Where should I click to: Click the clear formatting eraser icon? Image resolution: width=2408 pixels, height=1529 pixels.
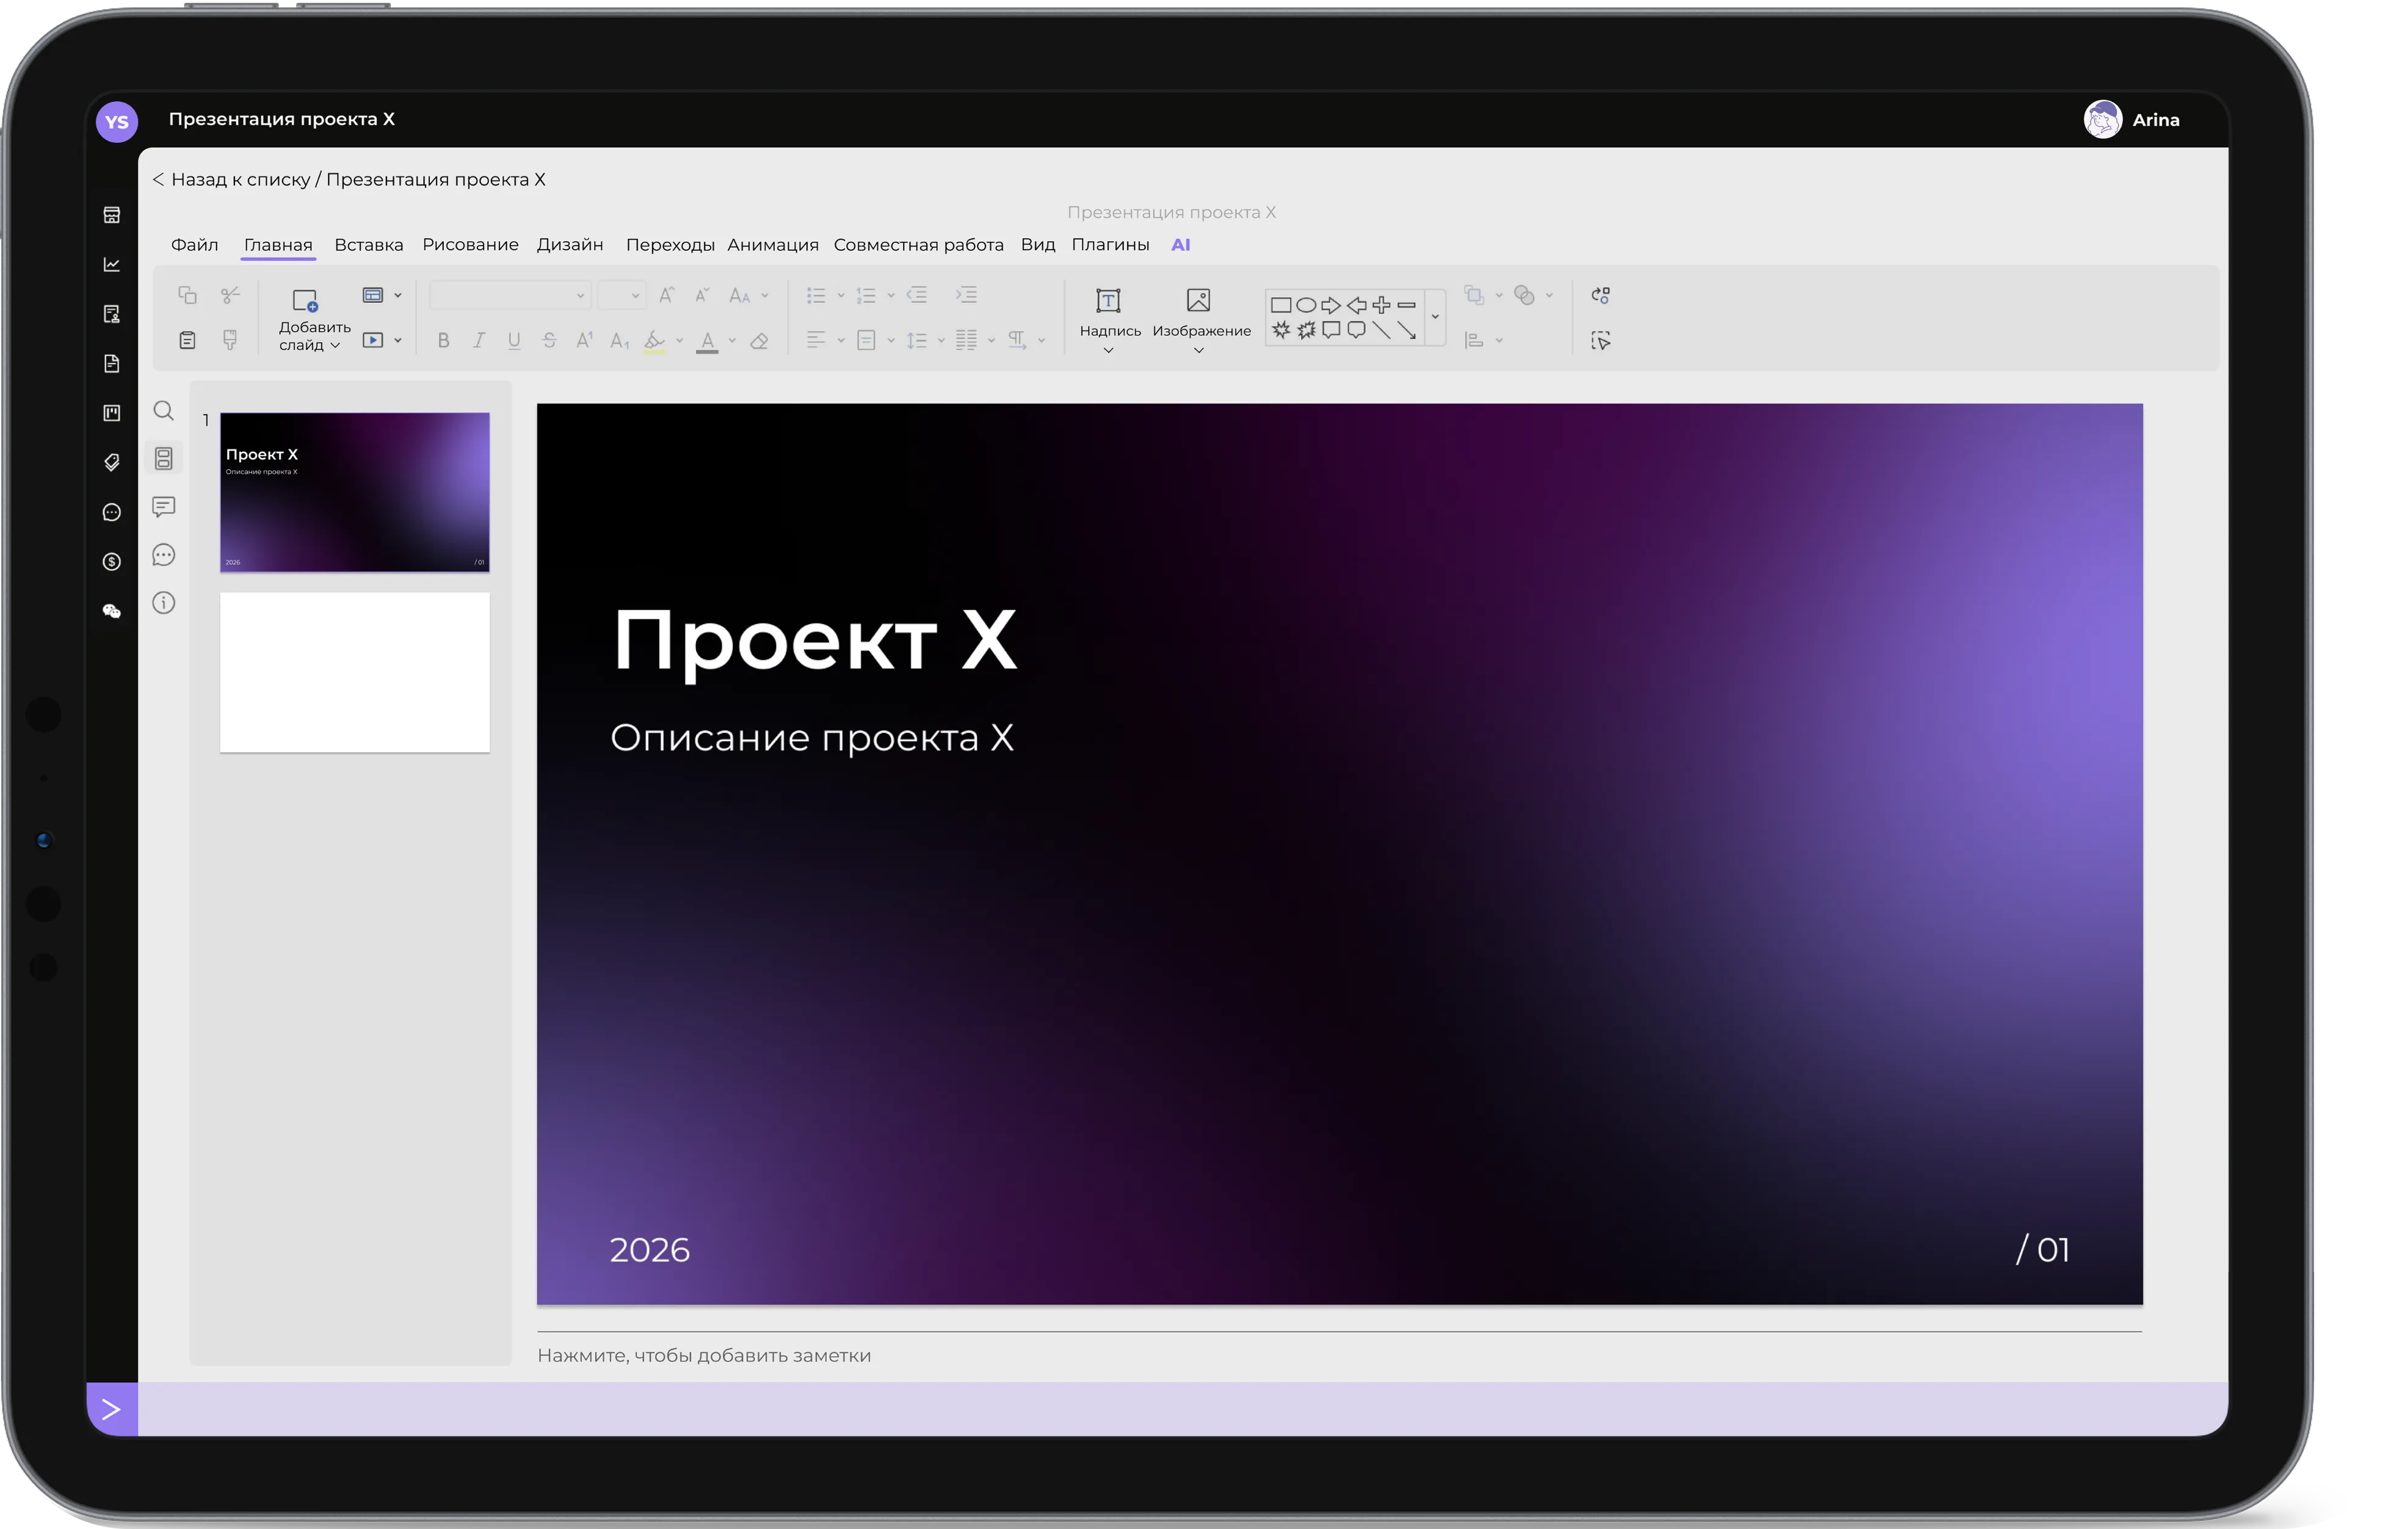759,341
